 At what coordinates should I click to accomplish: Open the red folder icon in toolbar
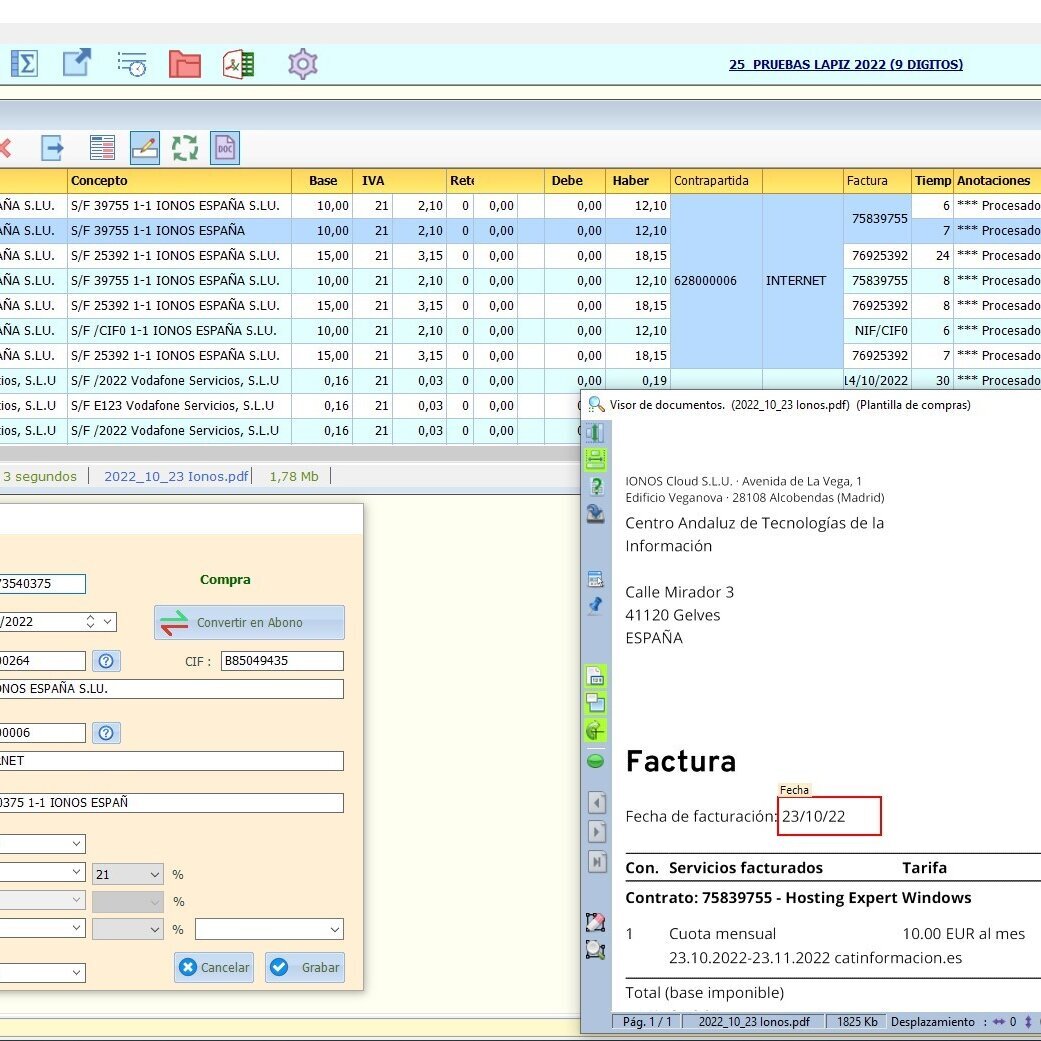[185, 64]
